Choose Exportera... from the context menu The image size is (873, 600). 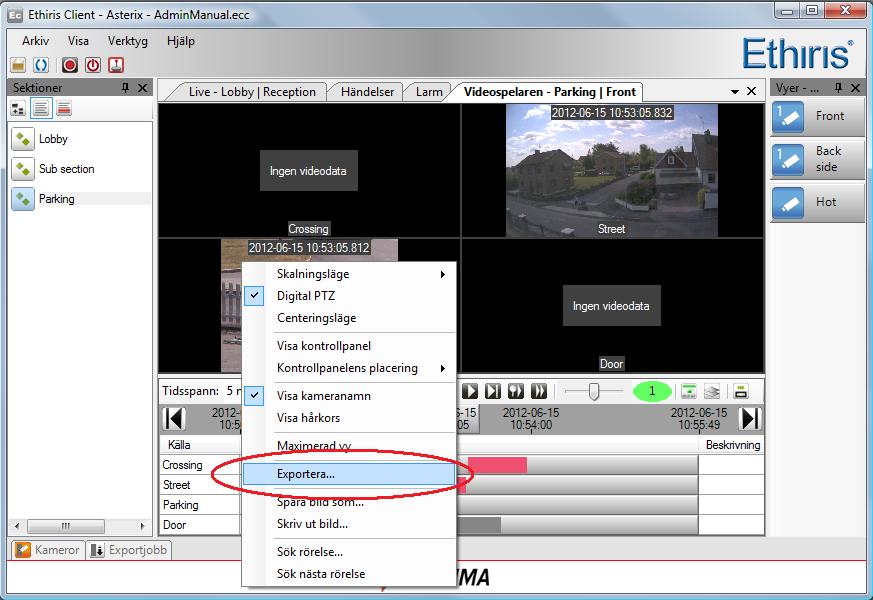click(349, 474)
